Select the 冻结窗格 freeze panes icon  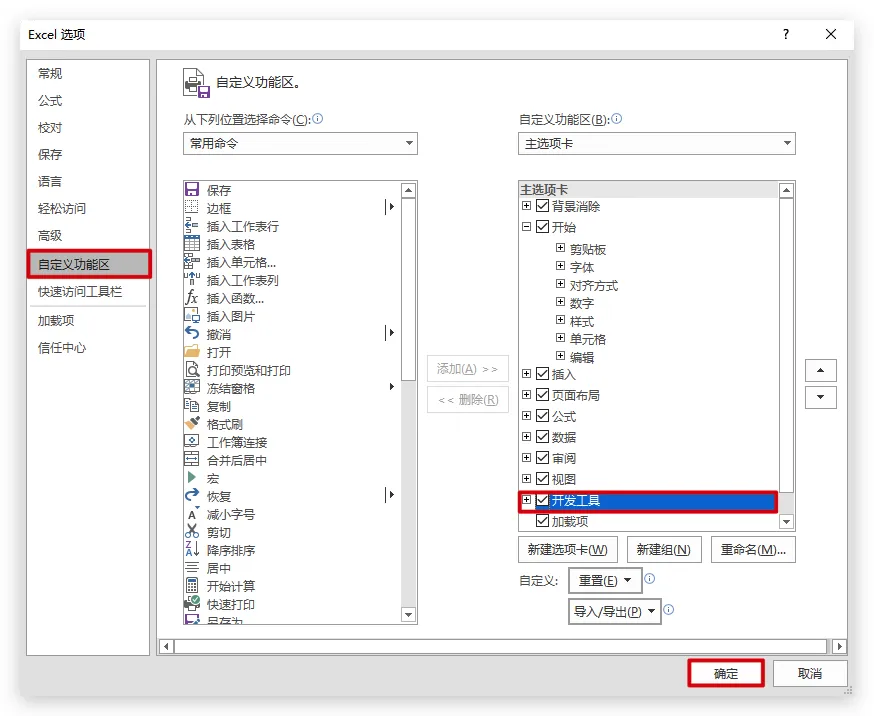(x=192, y=387)
